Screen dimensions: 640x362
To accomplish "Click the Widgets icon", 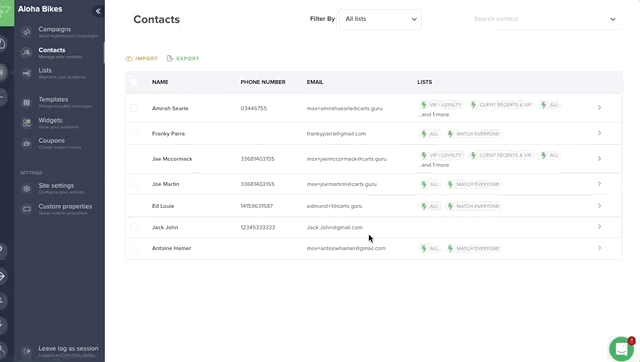I will [27, 123].
